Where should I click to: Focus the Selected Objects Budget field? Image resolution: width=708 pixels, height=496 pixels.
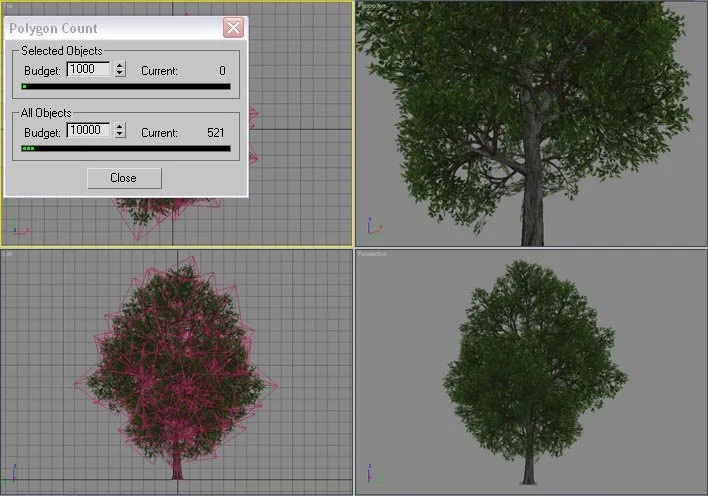pos(88,69)
